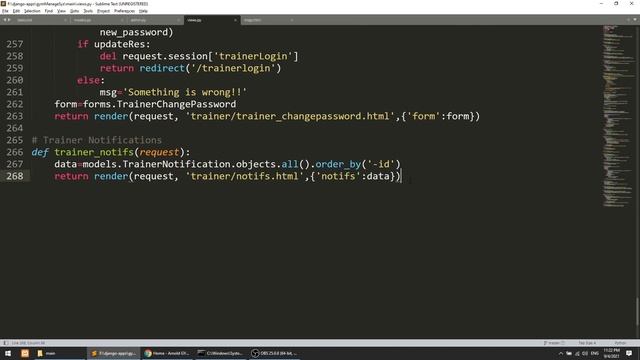Open the Find menu
This screenshot has width=640, height=360.
pos(49,11)
